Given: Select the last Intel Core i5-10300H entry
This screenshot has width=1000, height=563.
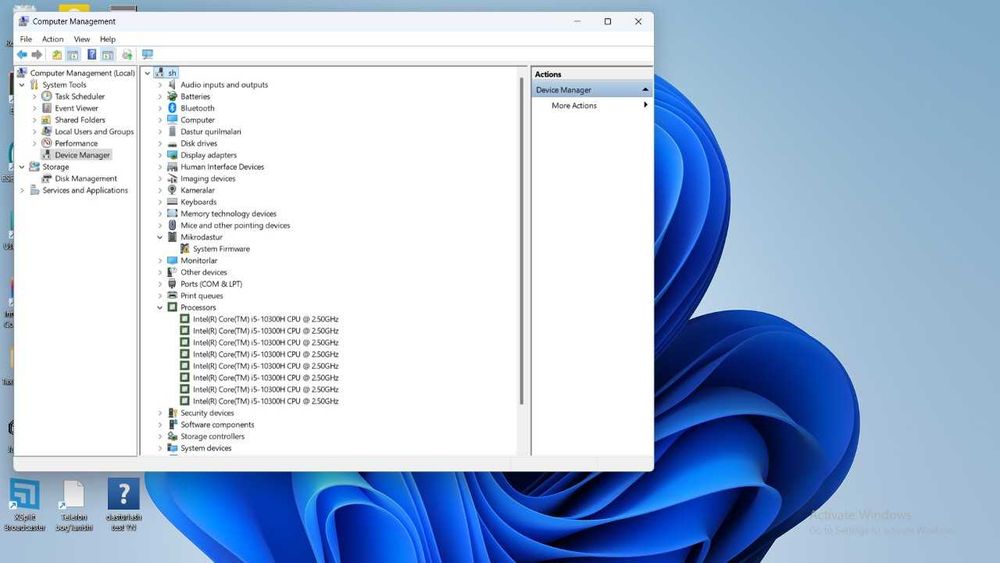Looking at the screenshot, I should coord(265,401).
